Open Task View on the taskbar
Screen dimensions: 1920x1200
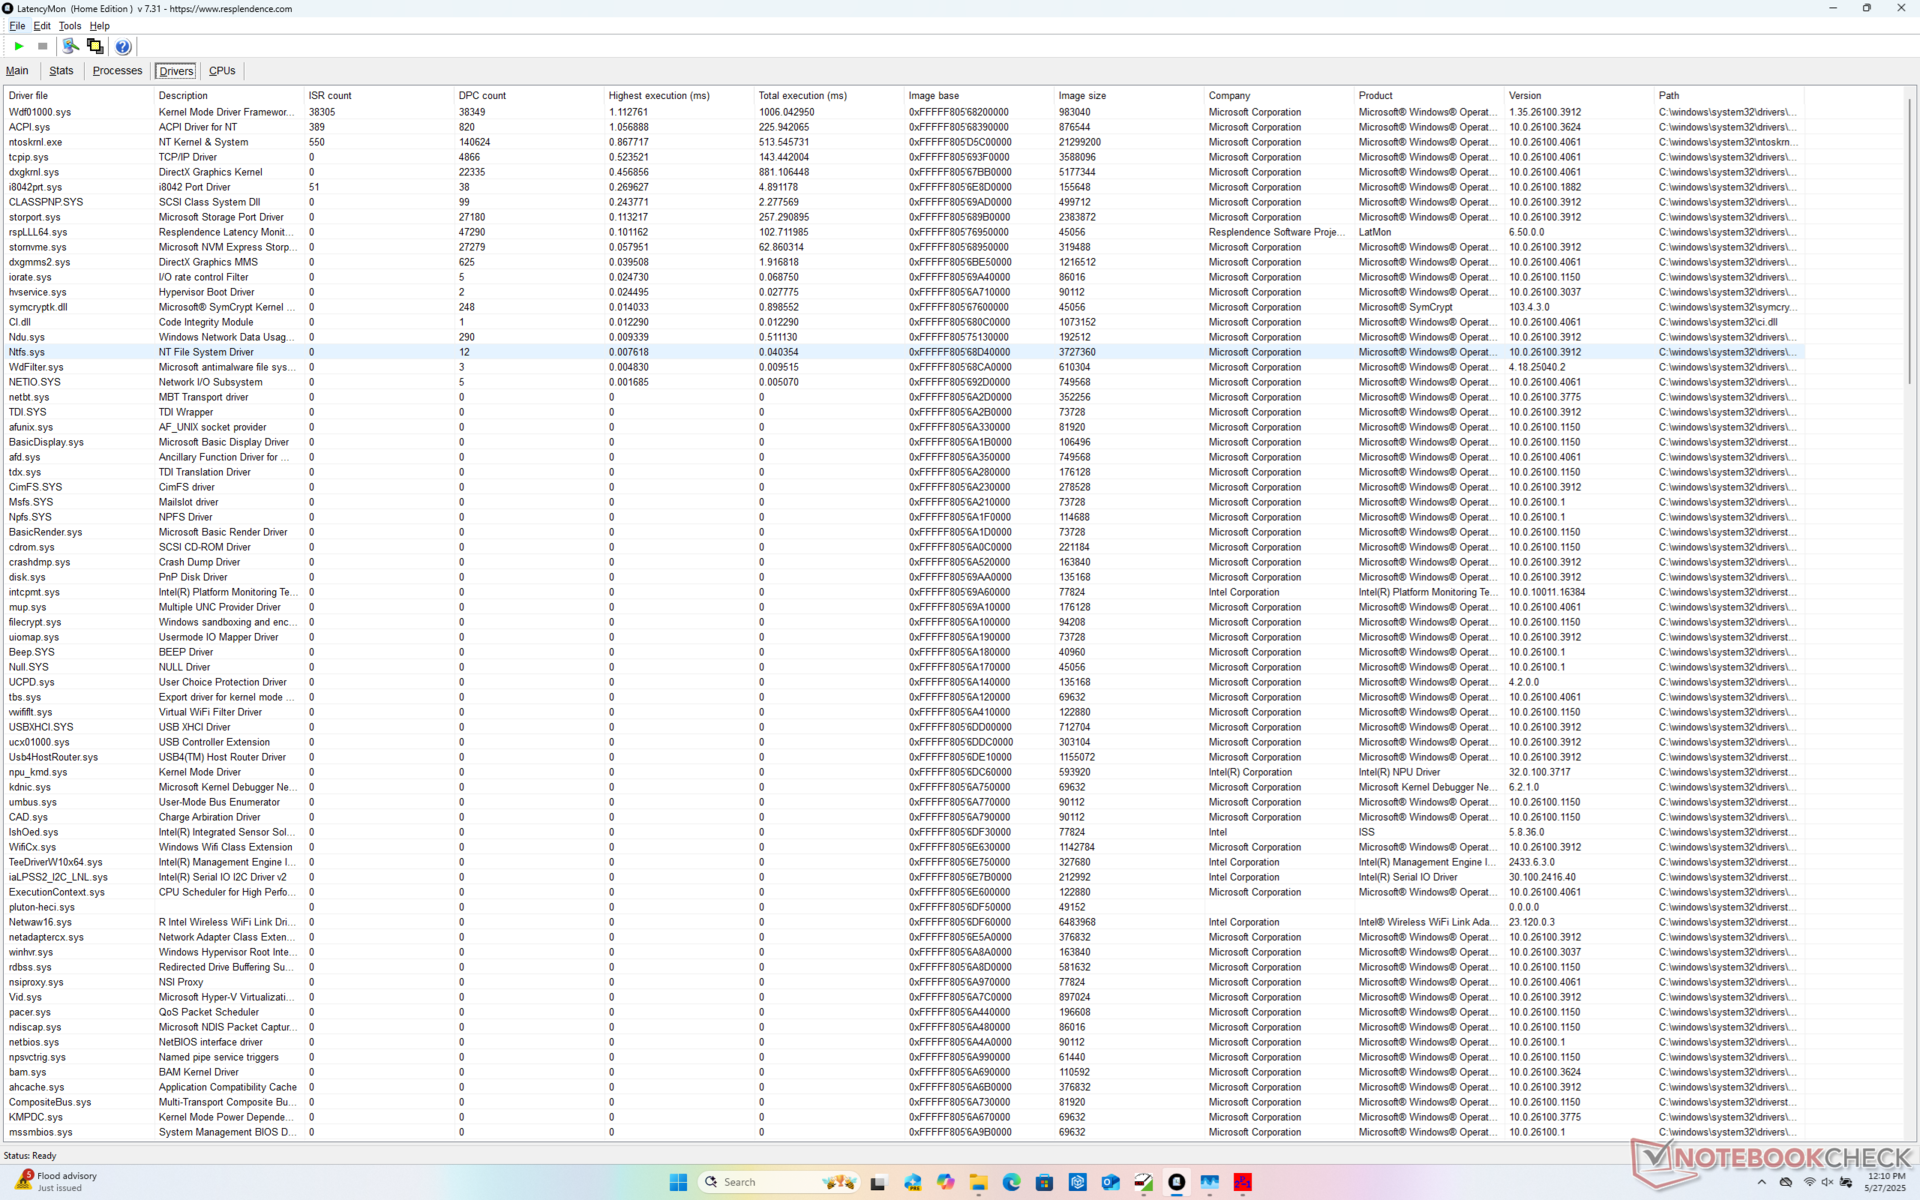[878, 1182]
